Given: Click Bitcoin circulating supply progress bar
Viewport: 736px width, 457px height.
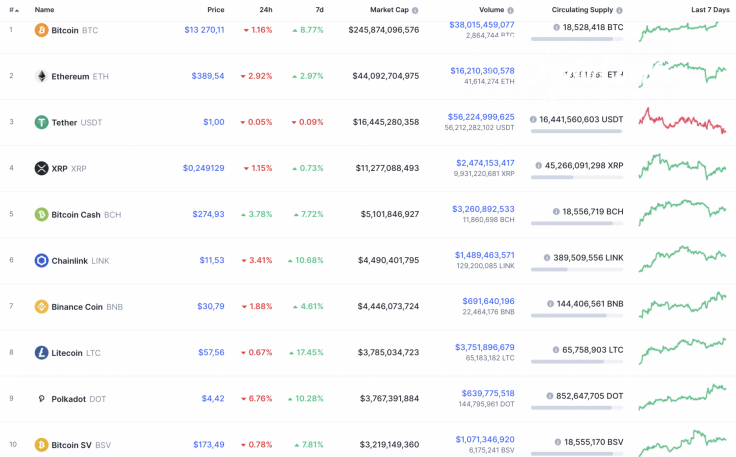Looking at the screenshot, I should click(577, 39).
